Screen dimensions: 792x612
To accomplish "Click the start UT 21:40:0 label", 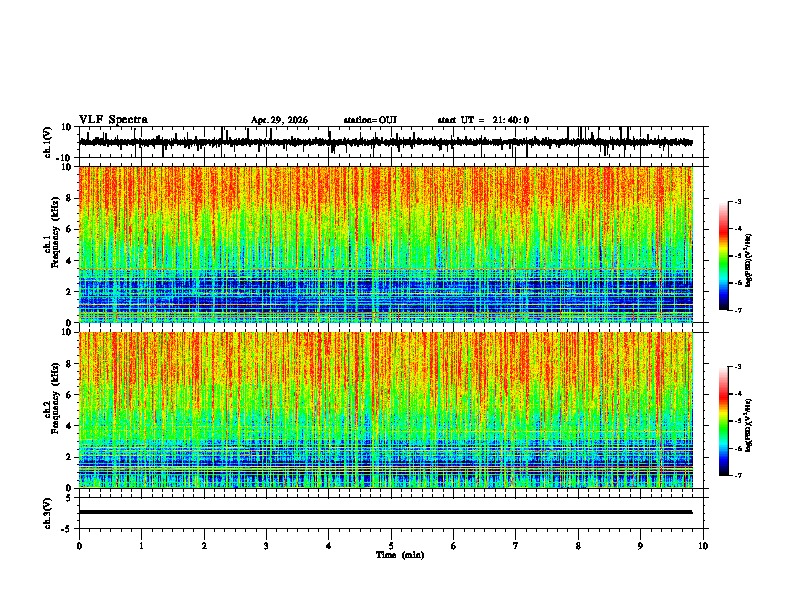I will [483, 120].
